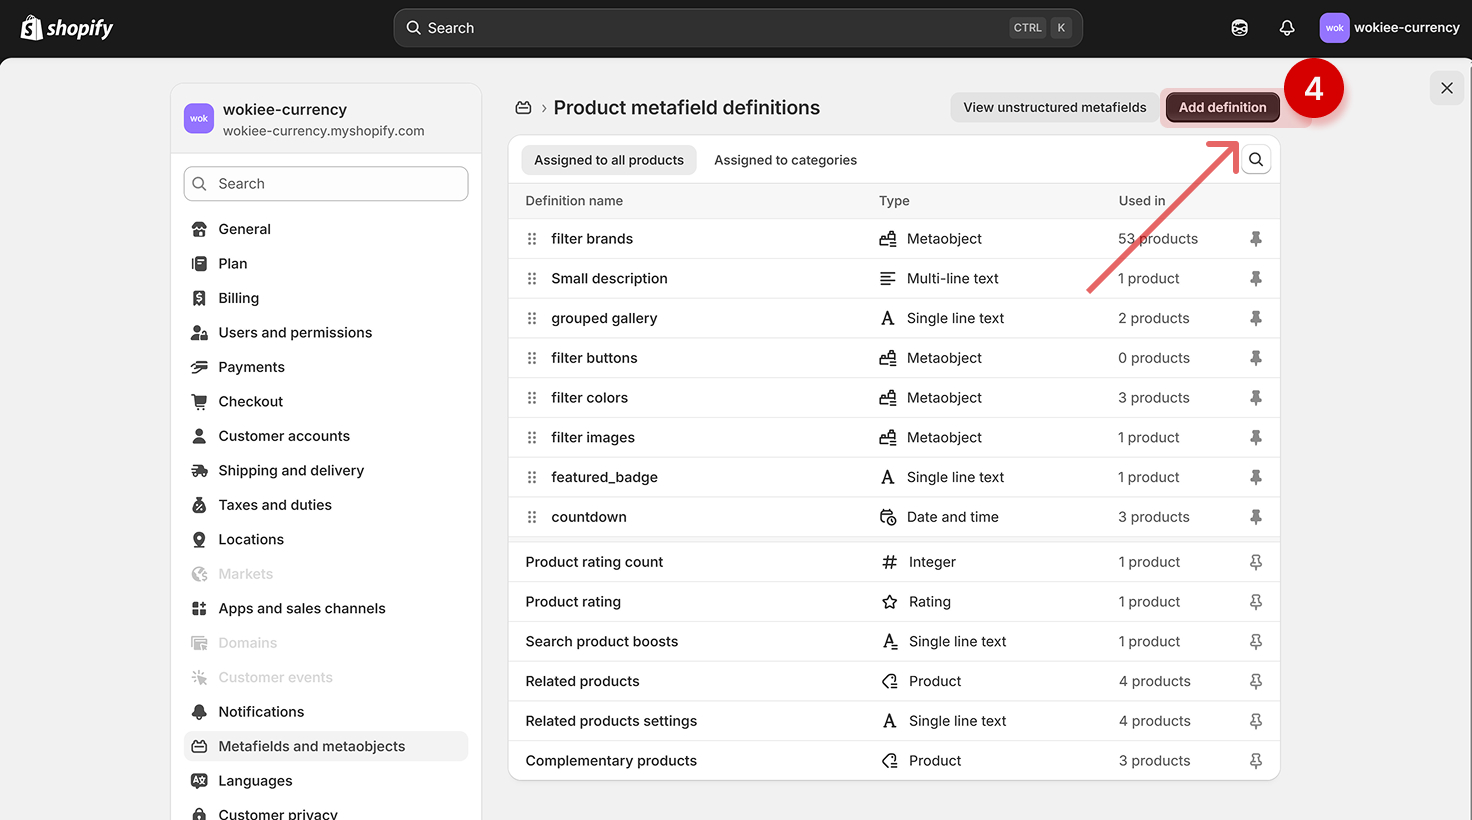Click the wokiee-currency store avatar in sidebar

point(199,119)
